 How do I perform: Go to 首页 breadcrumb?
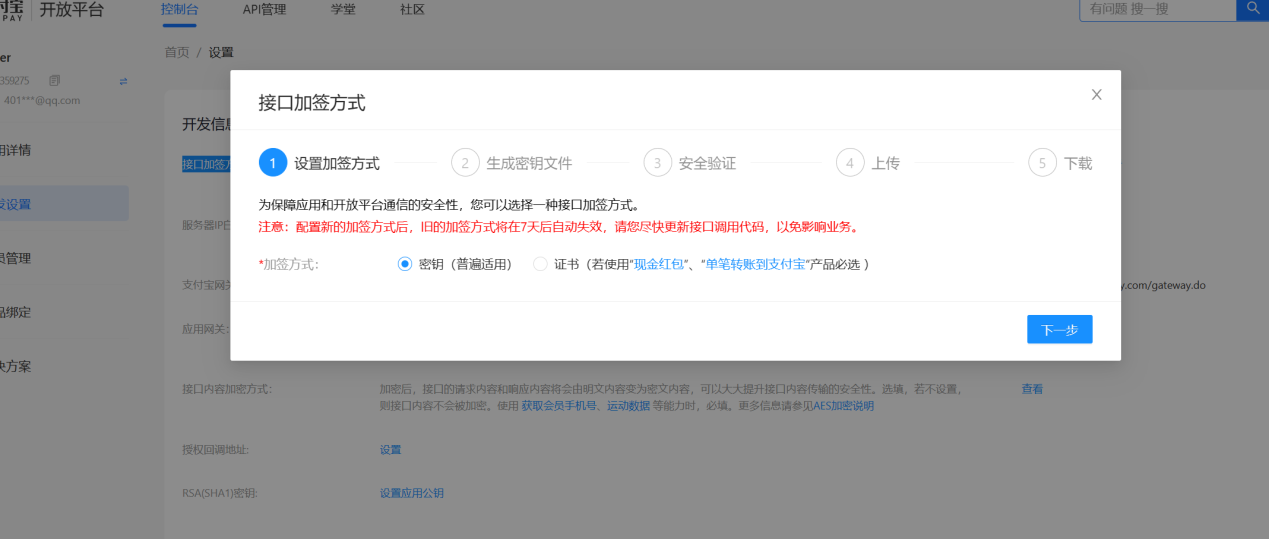pos(177,52)
